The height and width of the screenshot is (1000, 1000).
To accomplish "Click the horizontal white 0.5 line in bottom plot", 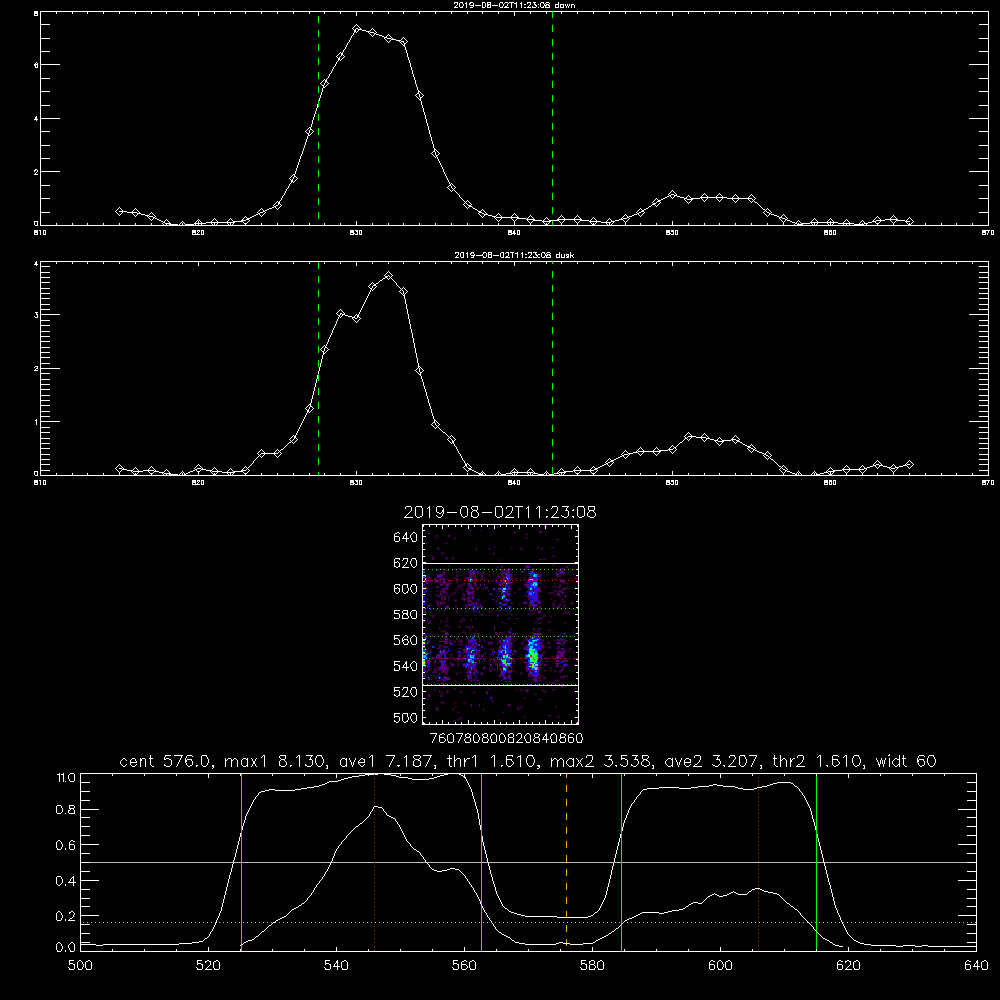I will coord(528,862).
